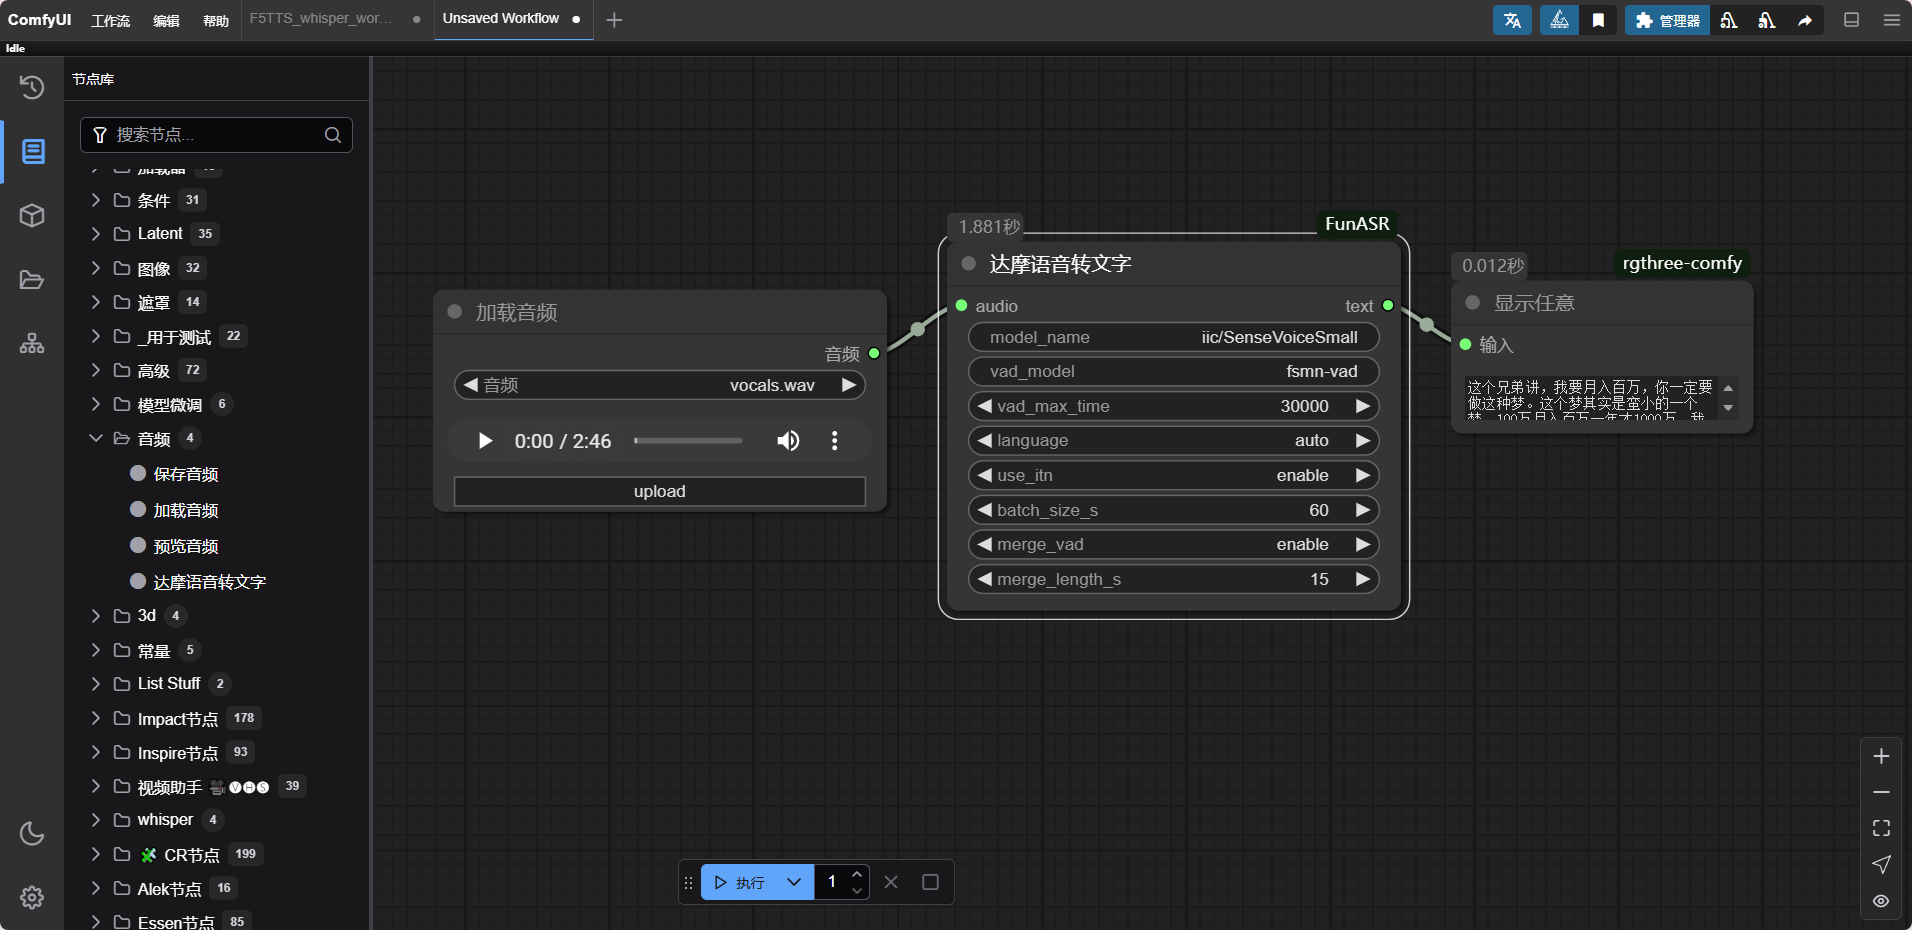The image size is (1912, 930).
Task: Open the node map tree icon
Action: pyautogui.click(x=32, y=344)
